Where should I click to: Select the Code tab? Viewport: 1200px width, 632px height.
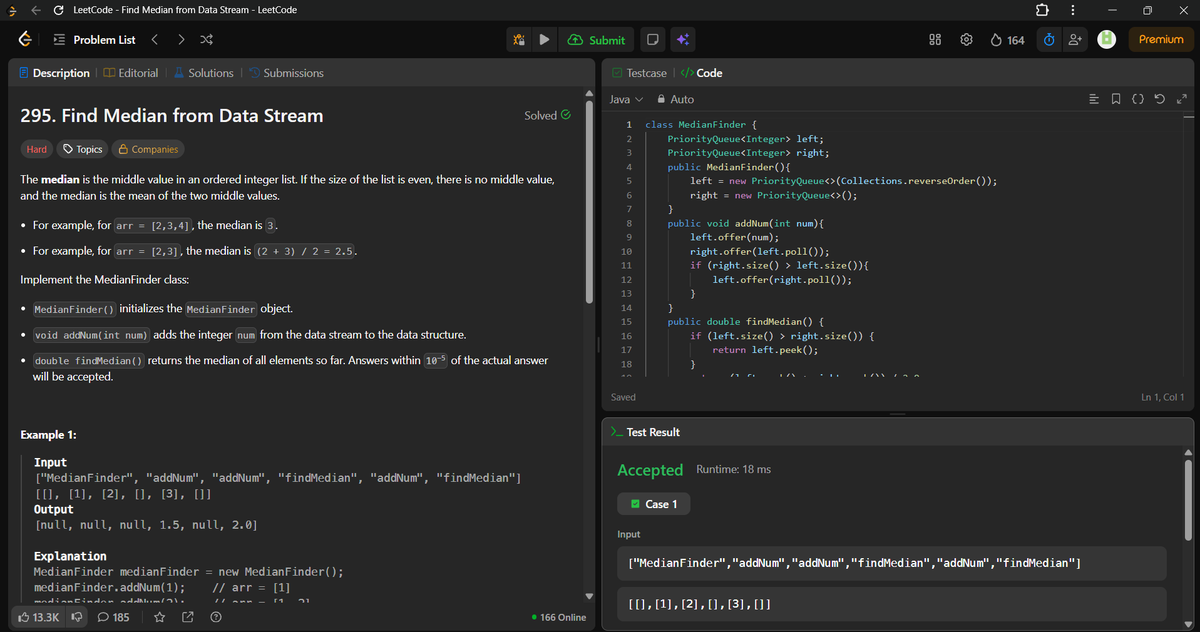[x=701, y=73]
